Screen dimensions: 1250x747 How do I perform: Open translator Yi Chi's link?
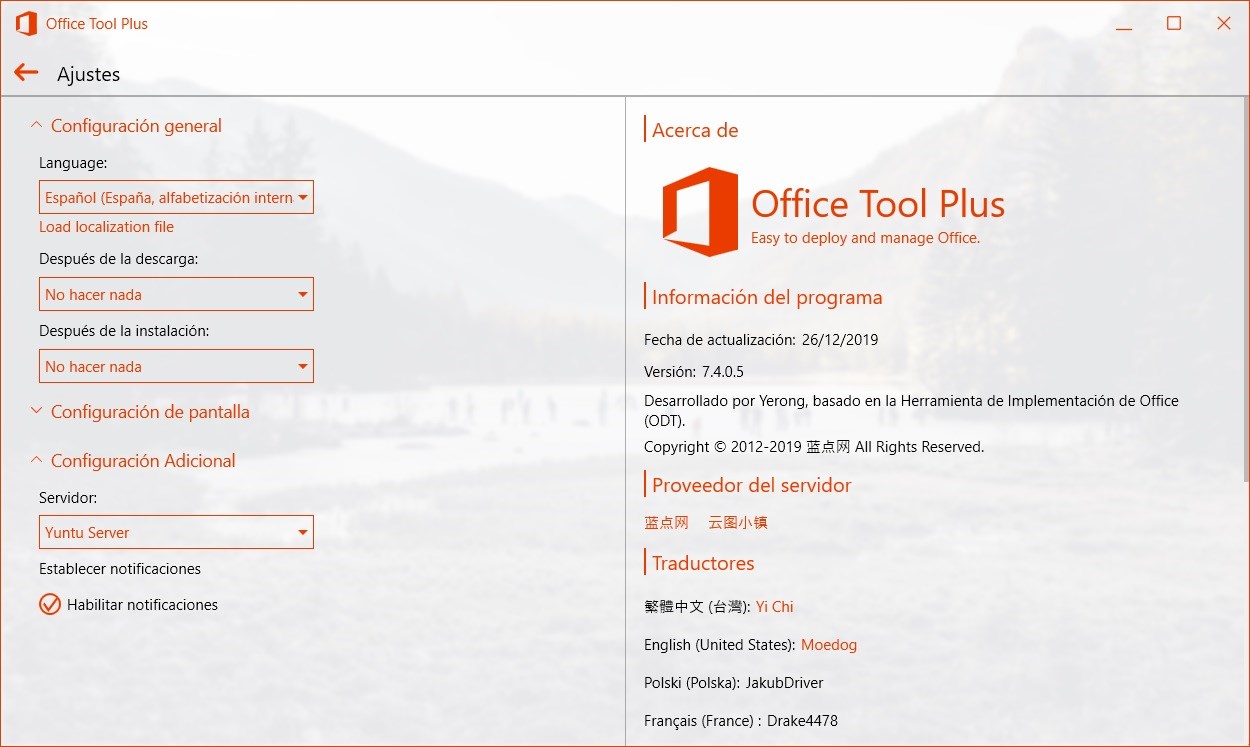click(775, 607)
